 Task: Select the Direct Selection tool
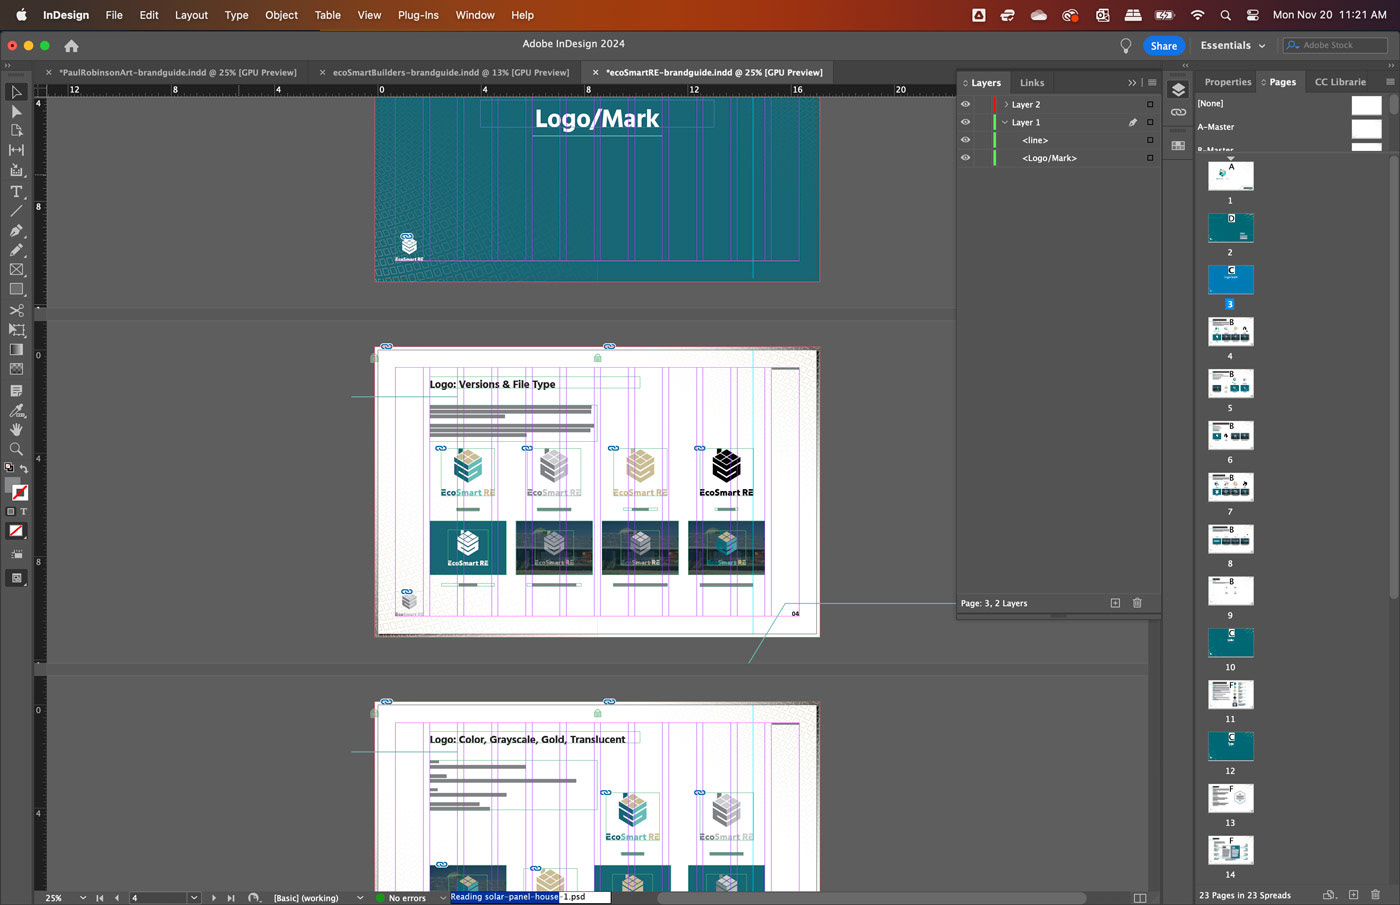(16, 111)
